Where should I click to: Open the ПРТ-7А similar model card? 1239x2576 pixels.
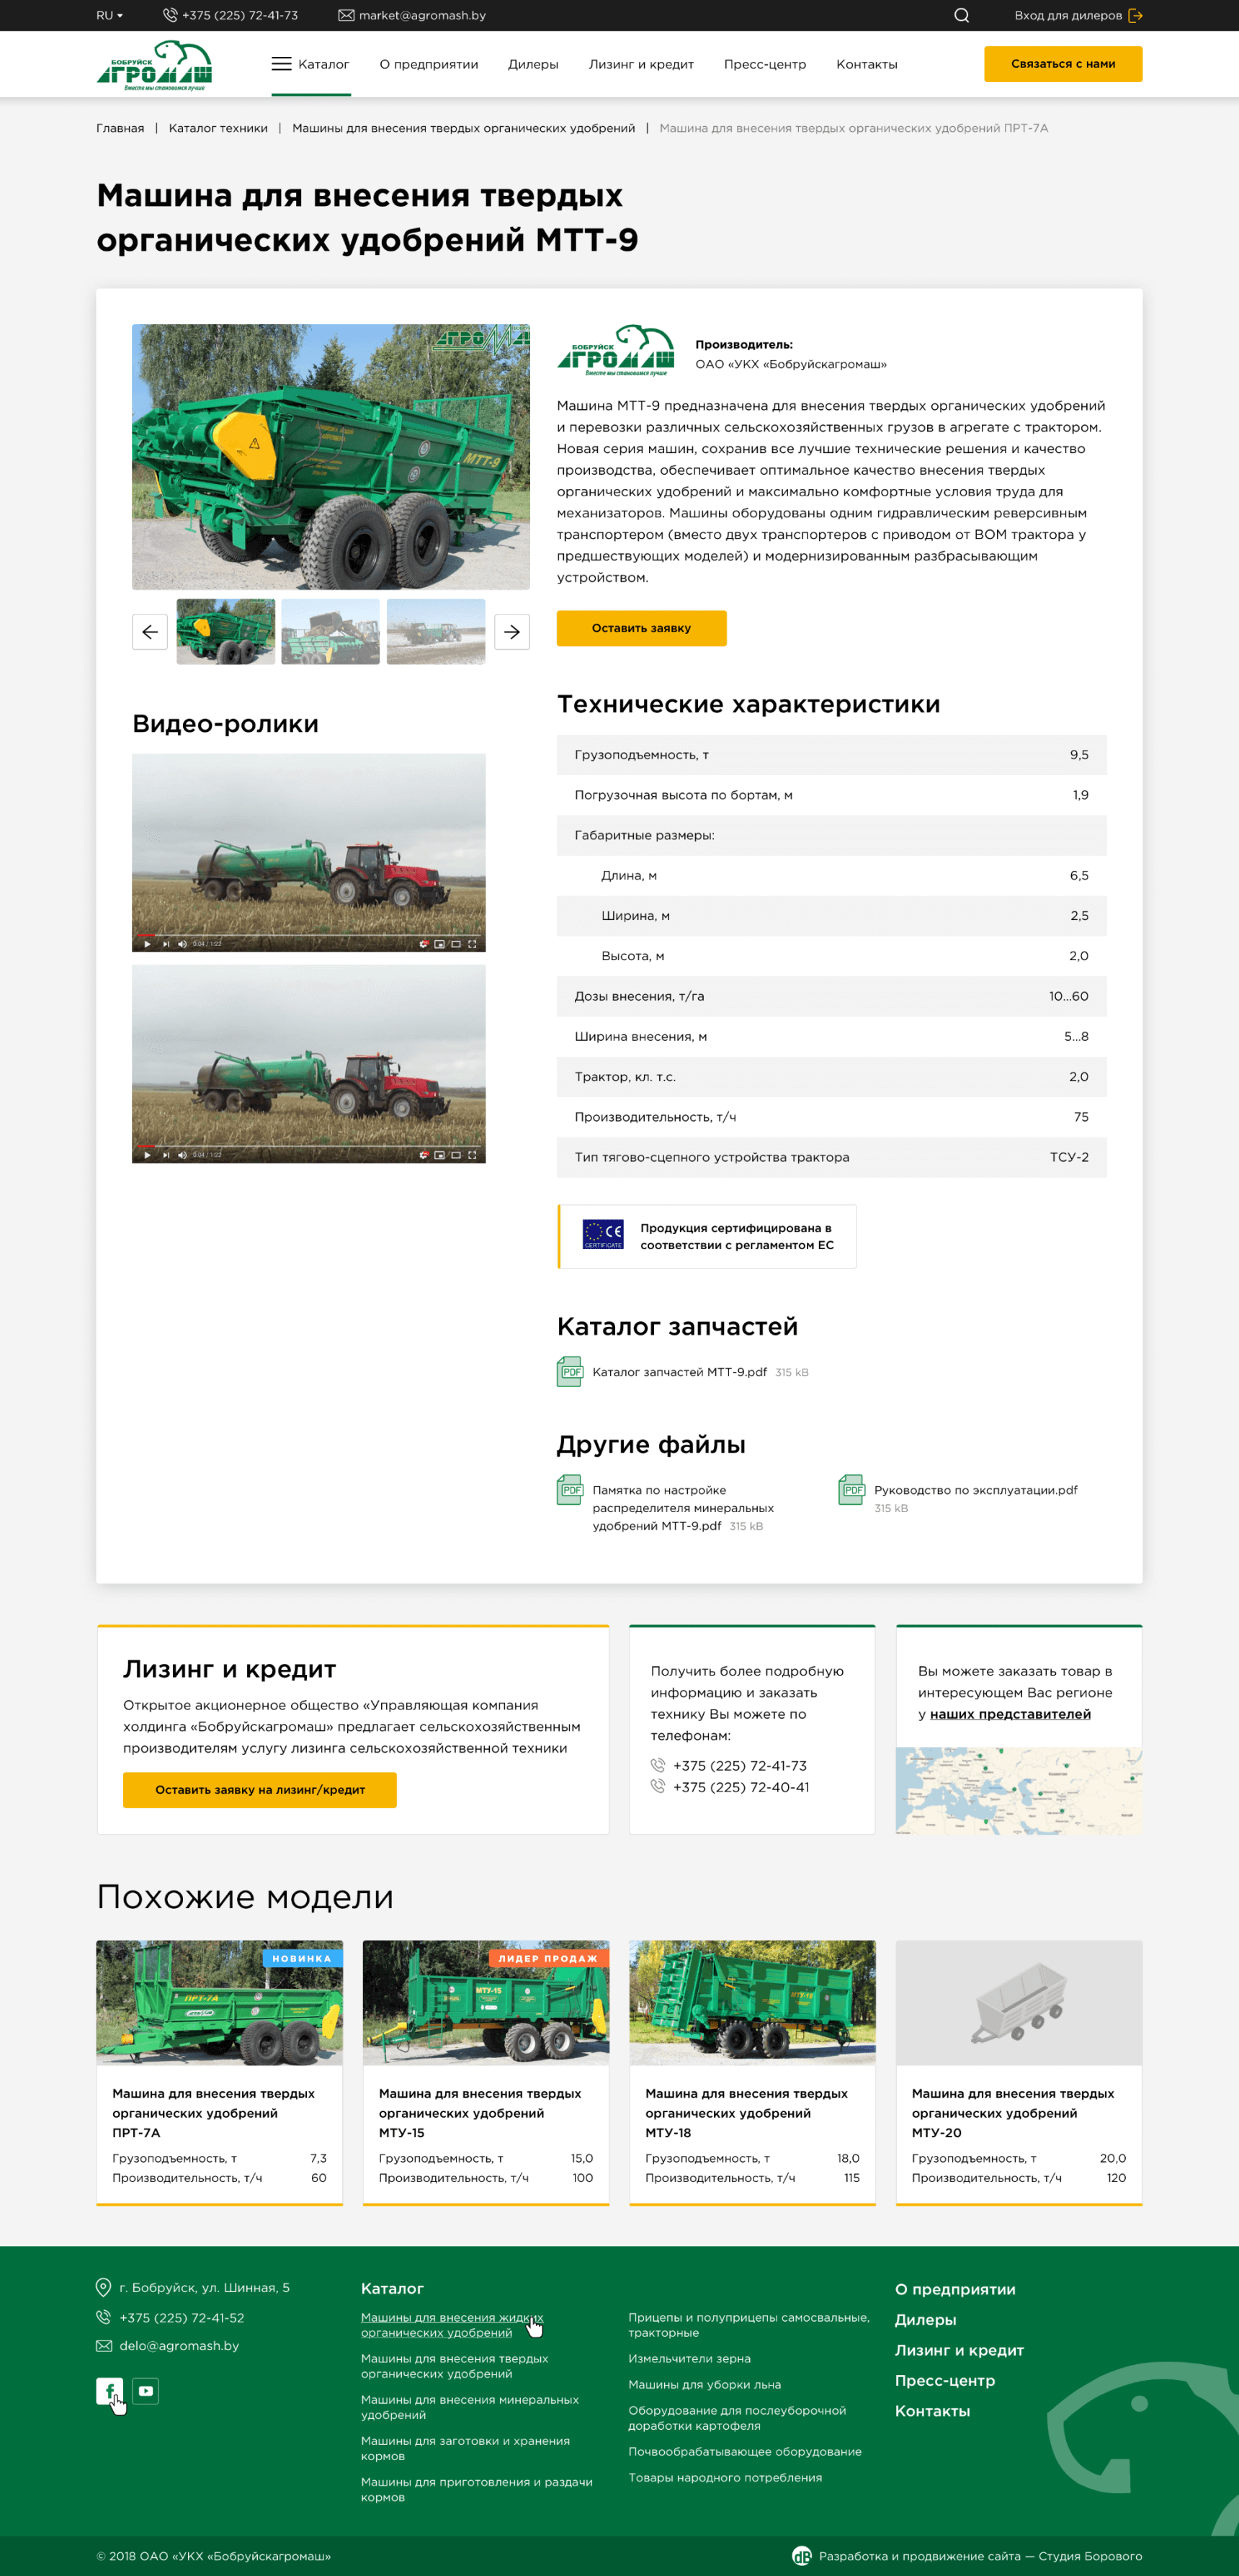pyautogui.click(x=219, y=2073)
